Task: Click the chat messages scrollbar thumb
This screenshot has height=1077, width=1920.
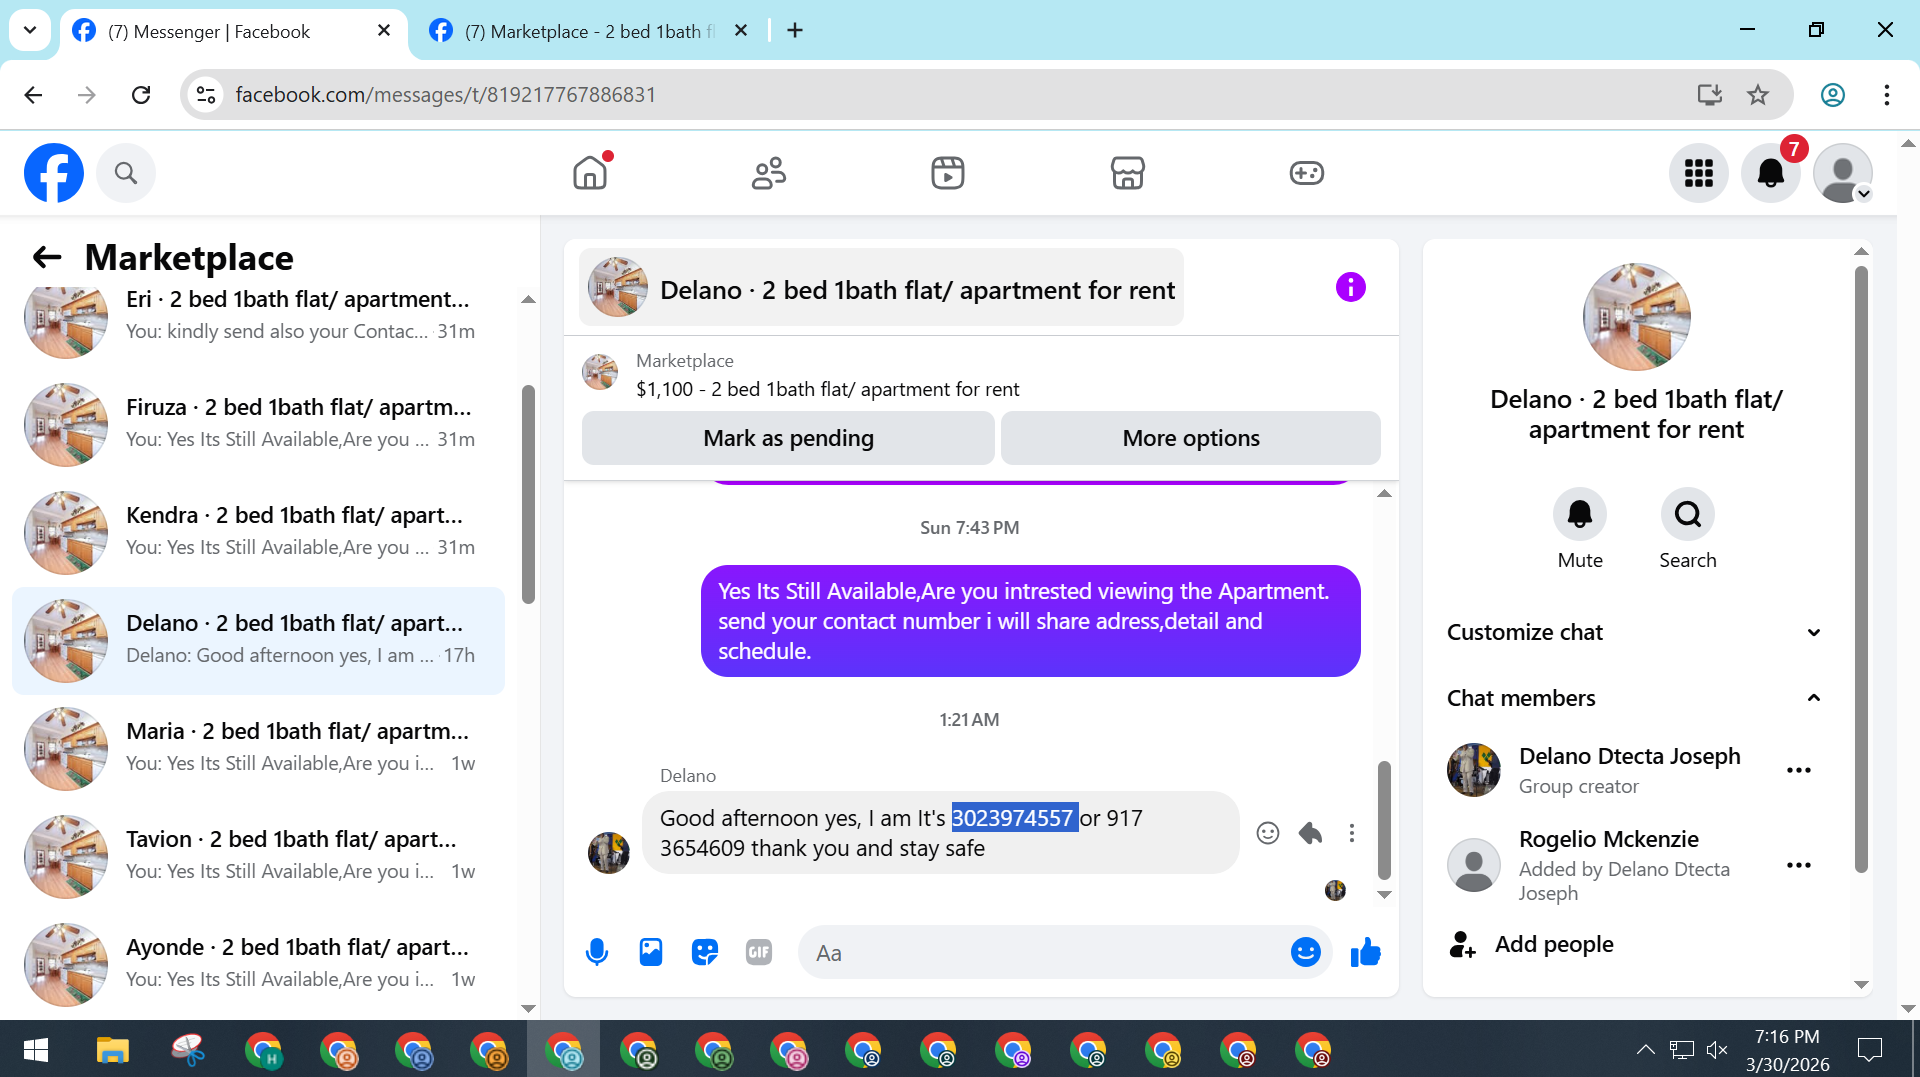Action: pos(1384,819)
